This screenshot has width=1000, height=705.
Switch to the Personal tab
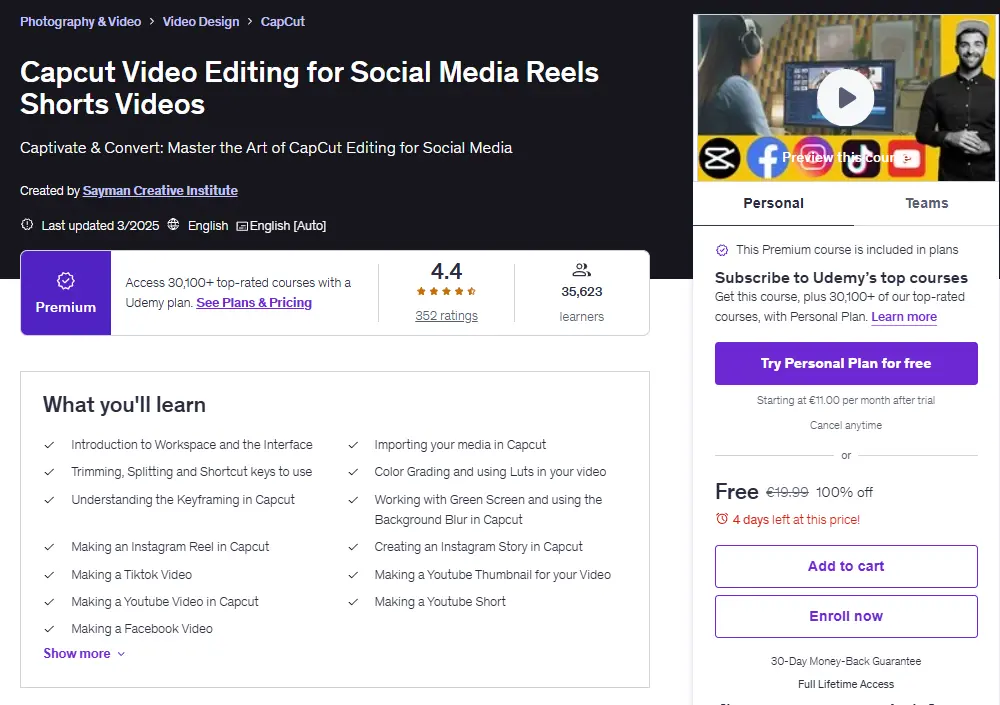tap(773, 203)
